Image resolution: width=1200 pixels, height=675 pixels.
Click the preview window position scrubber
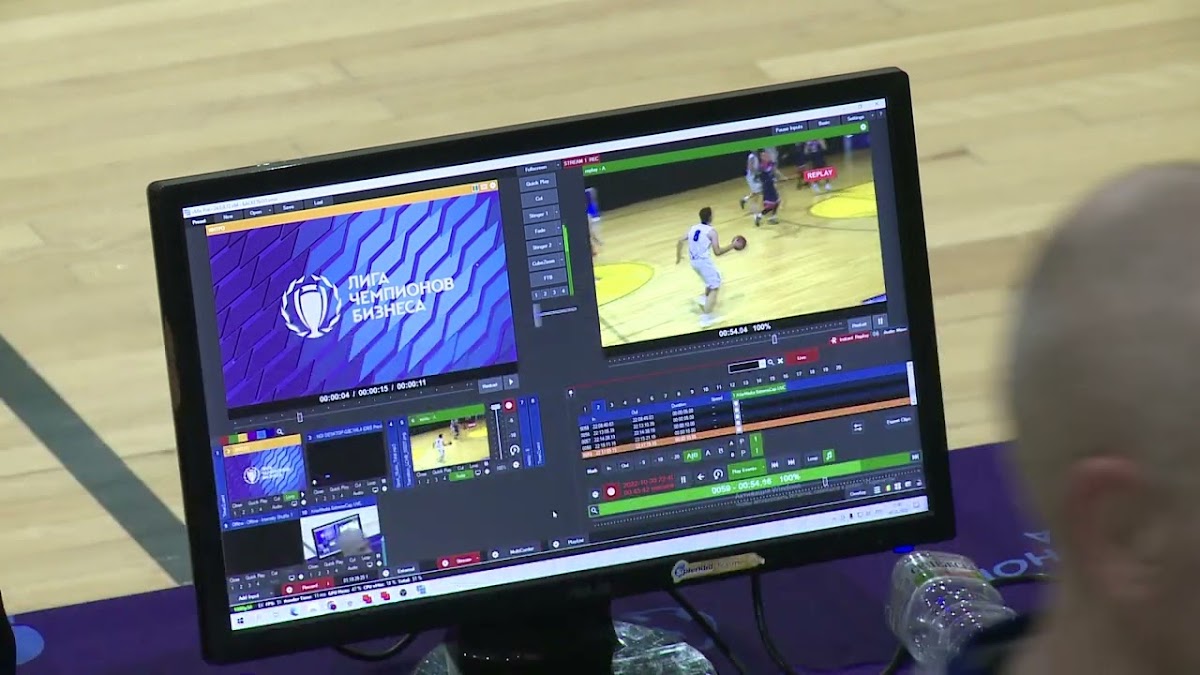pos(300,417)
